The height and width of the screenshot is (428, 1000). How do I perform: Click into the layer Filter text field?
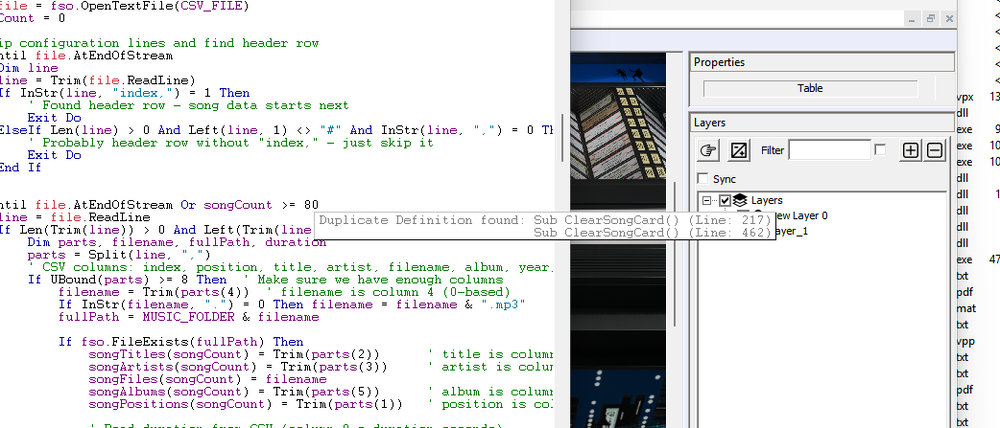pyautogui.click(x=830, y=151)
